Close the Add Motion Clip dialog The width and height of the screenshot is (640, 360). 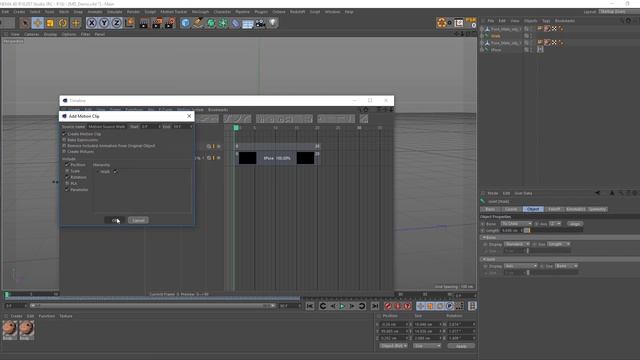click(x=189, y=116)
